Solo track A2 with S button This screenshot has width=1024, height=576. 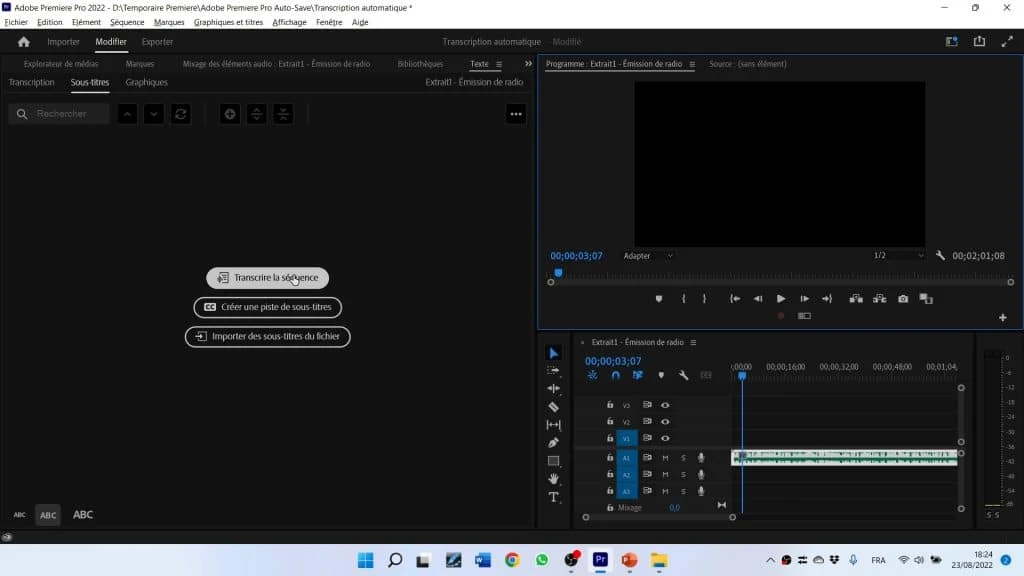683,475
